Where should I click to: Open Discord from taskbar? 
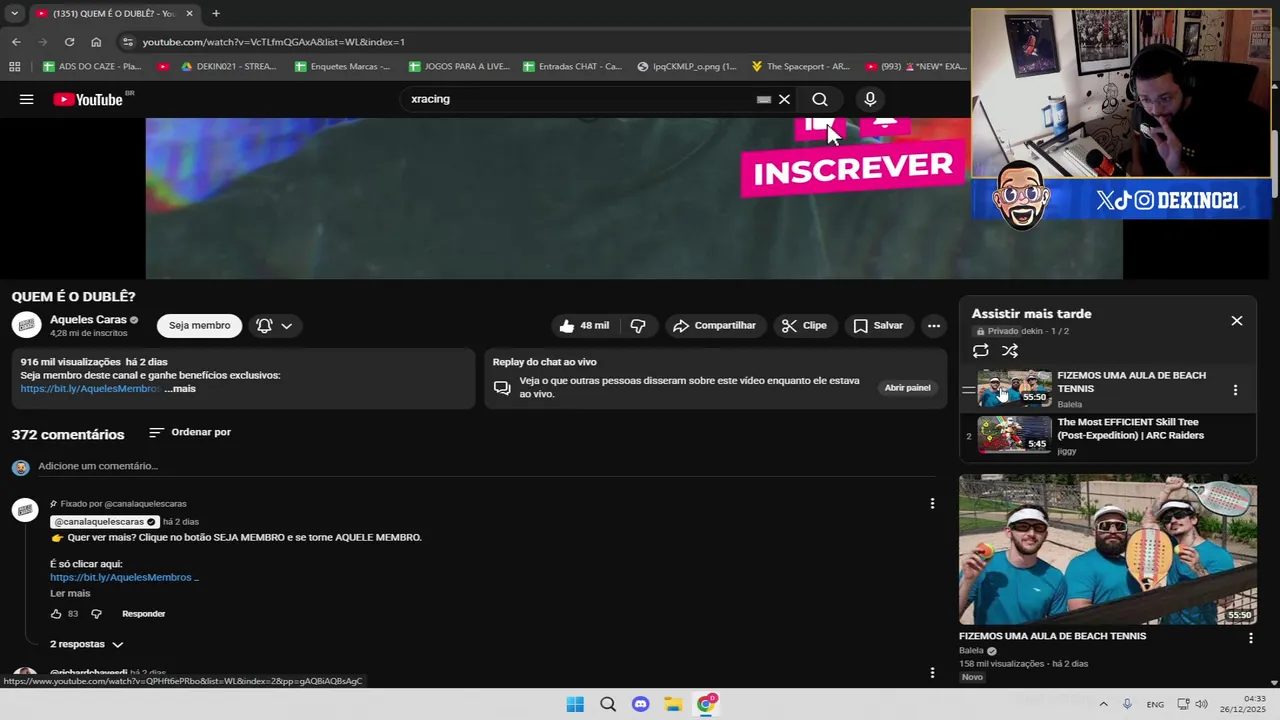pyautogui.click(x=641, y=704)
